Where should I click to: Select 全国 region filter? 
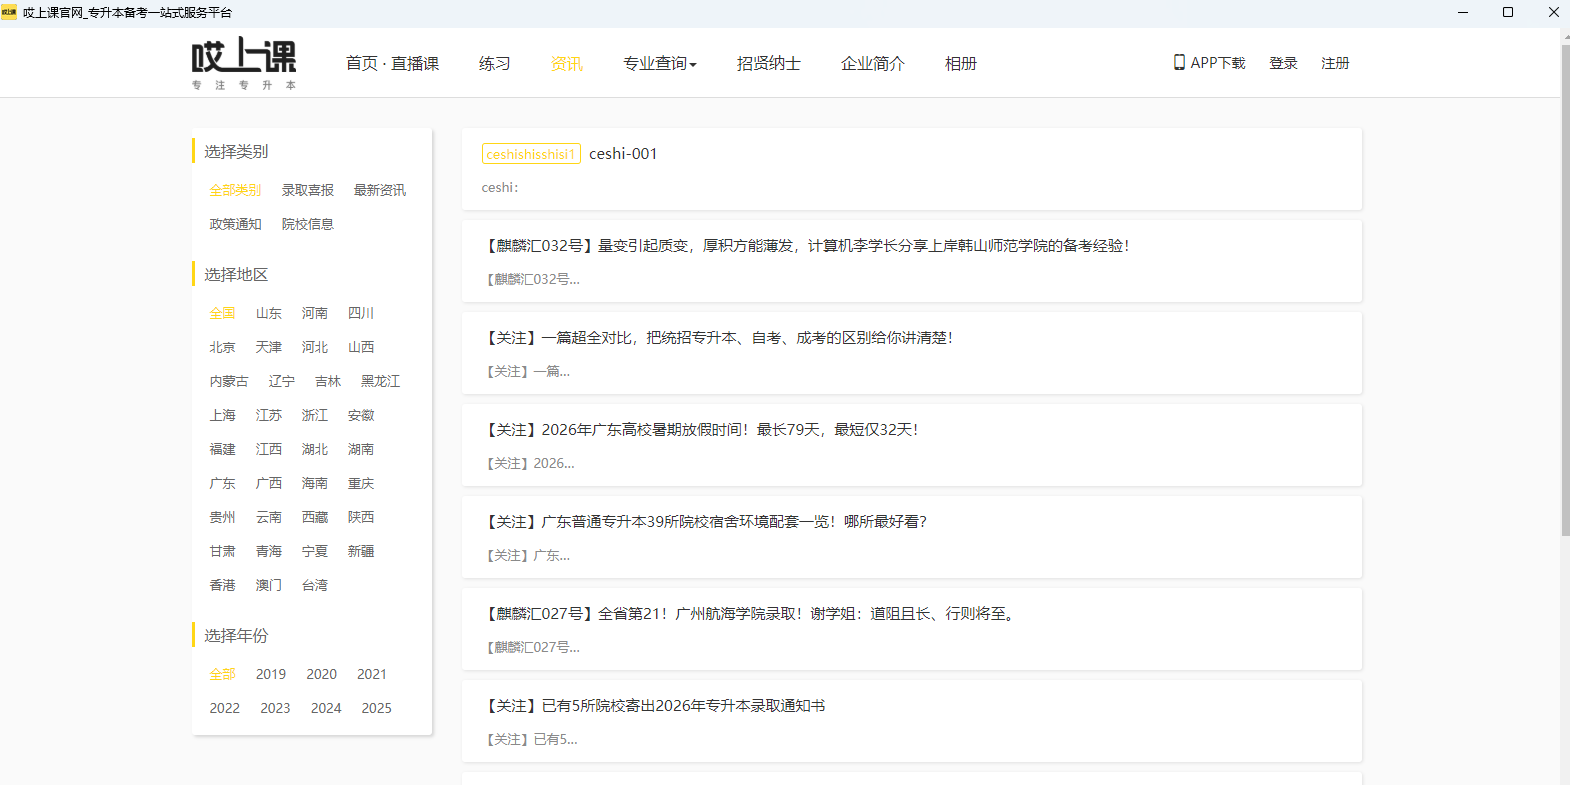(222, 313)
